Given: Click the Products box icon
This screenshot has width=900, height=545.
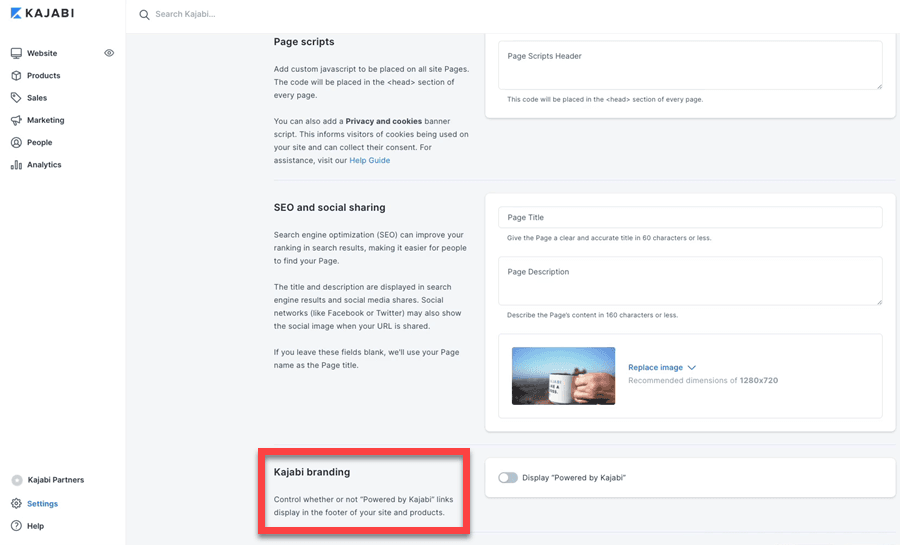Looking at the screenshot, I should (x=16, y=76).
